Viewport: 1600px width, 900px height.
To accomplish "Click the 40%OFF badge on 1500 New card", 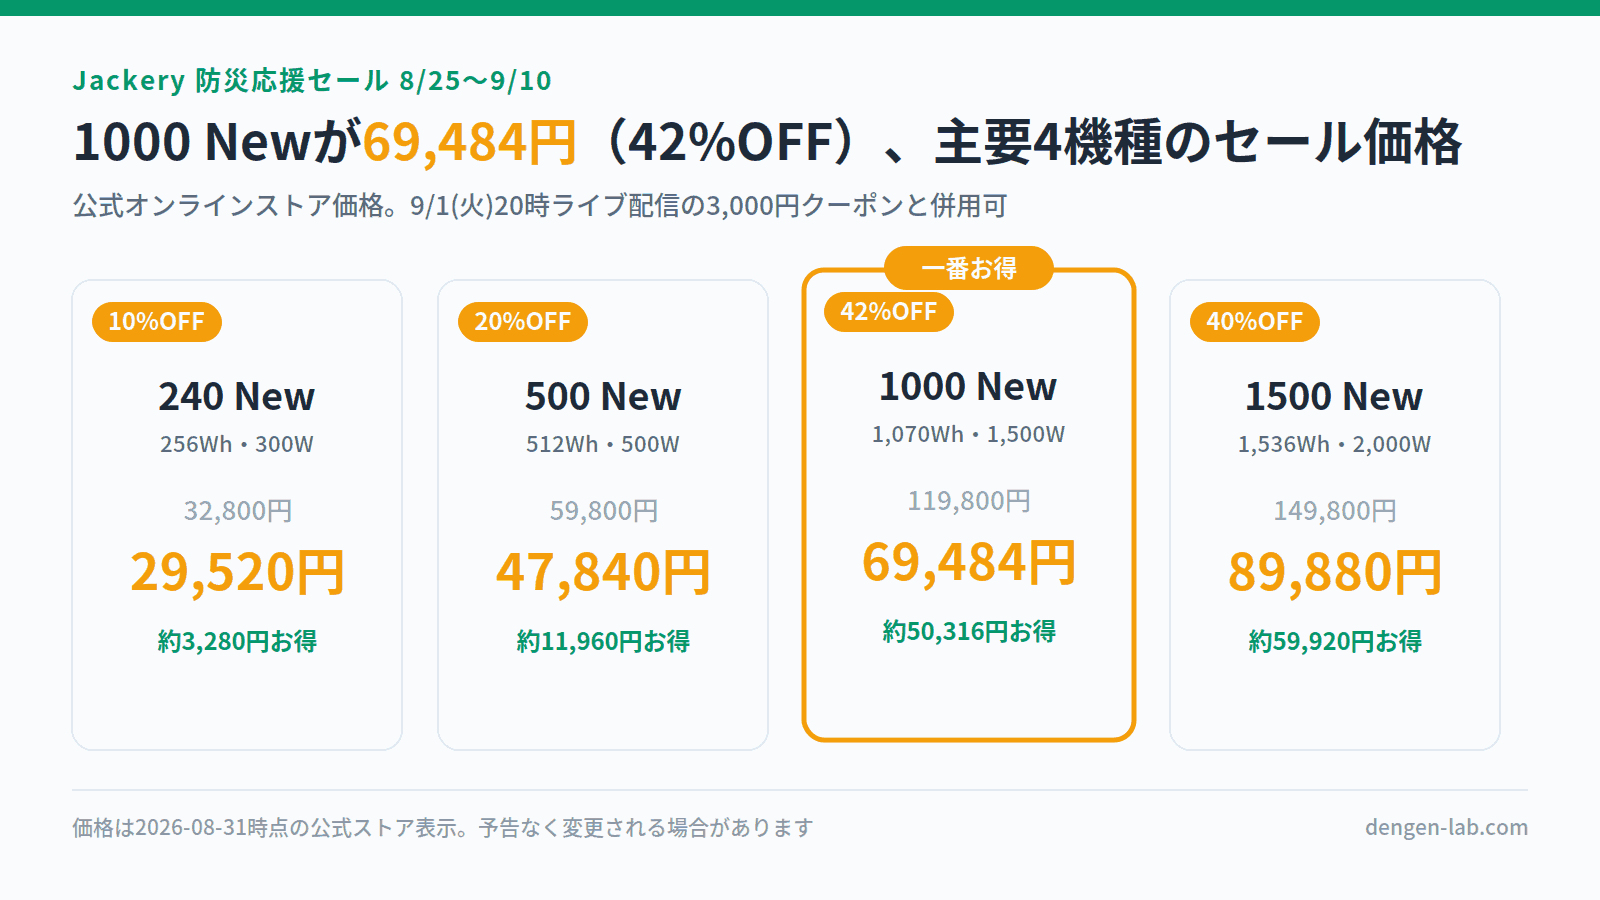I will point(1255,322).
